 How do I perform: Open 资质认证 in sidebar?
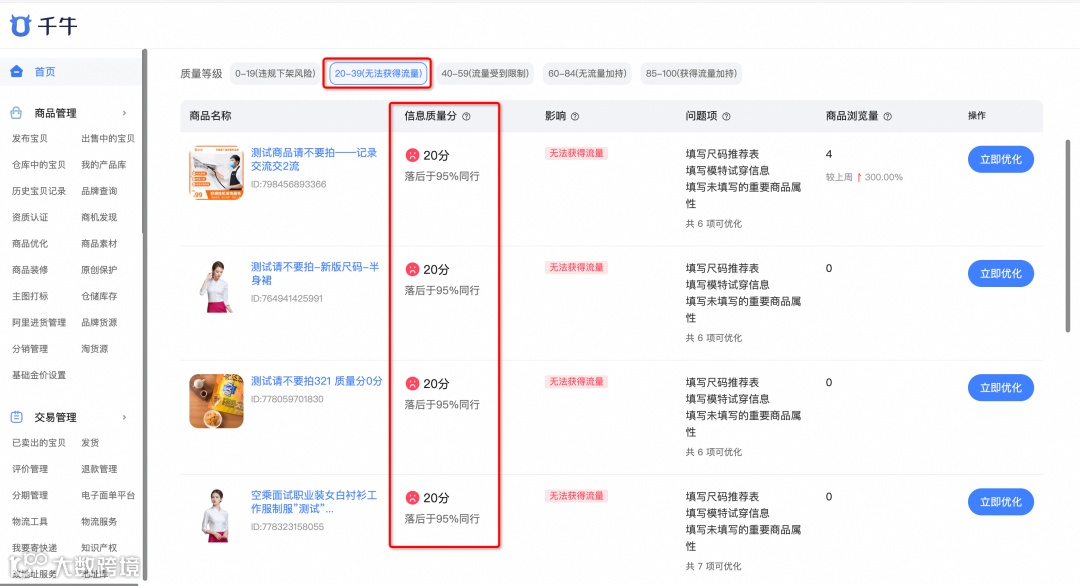30,217
